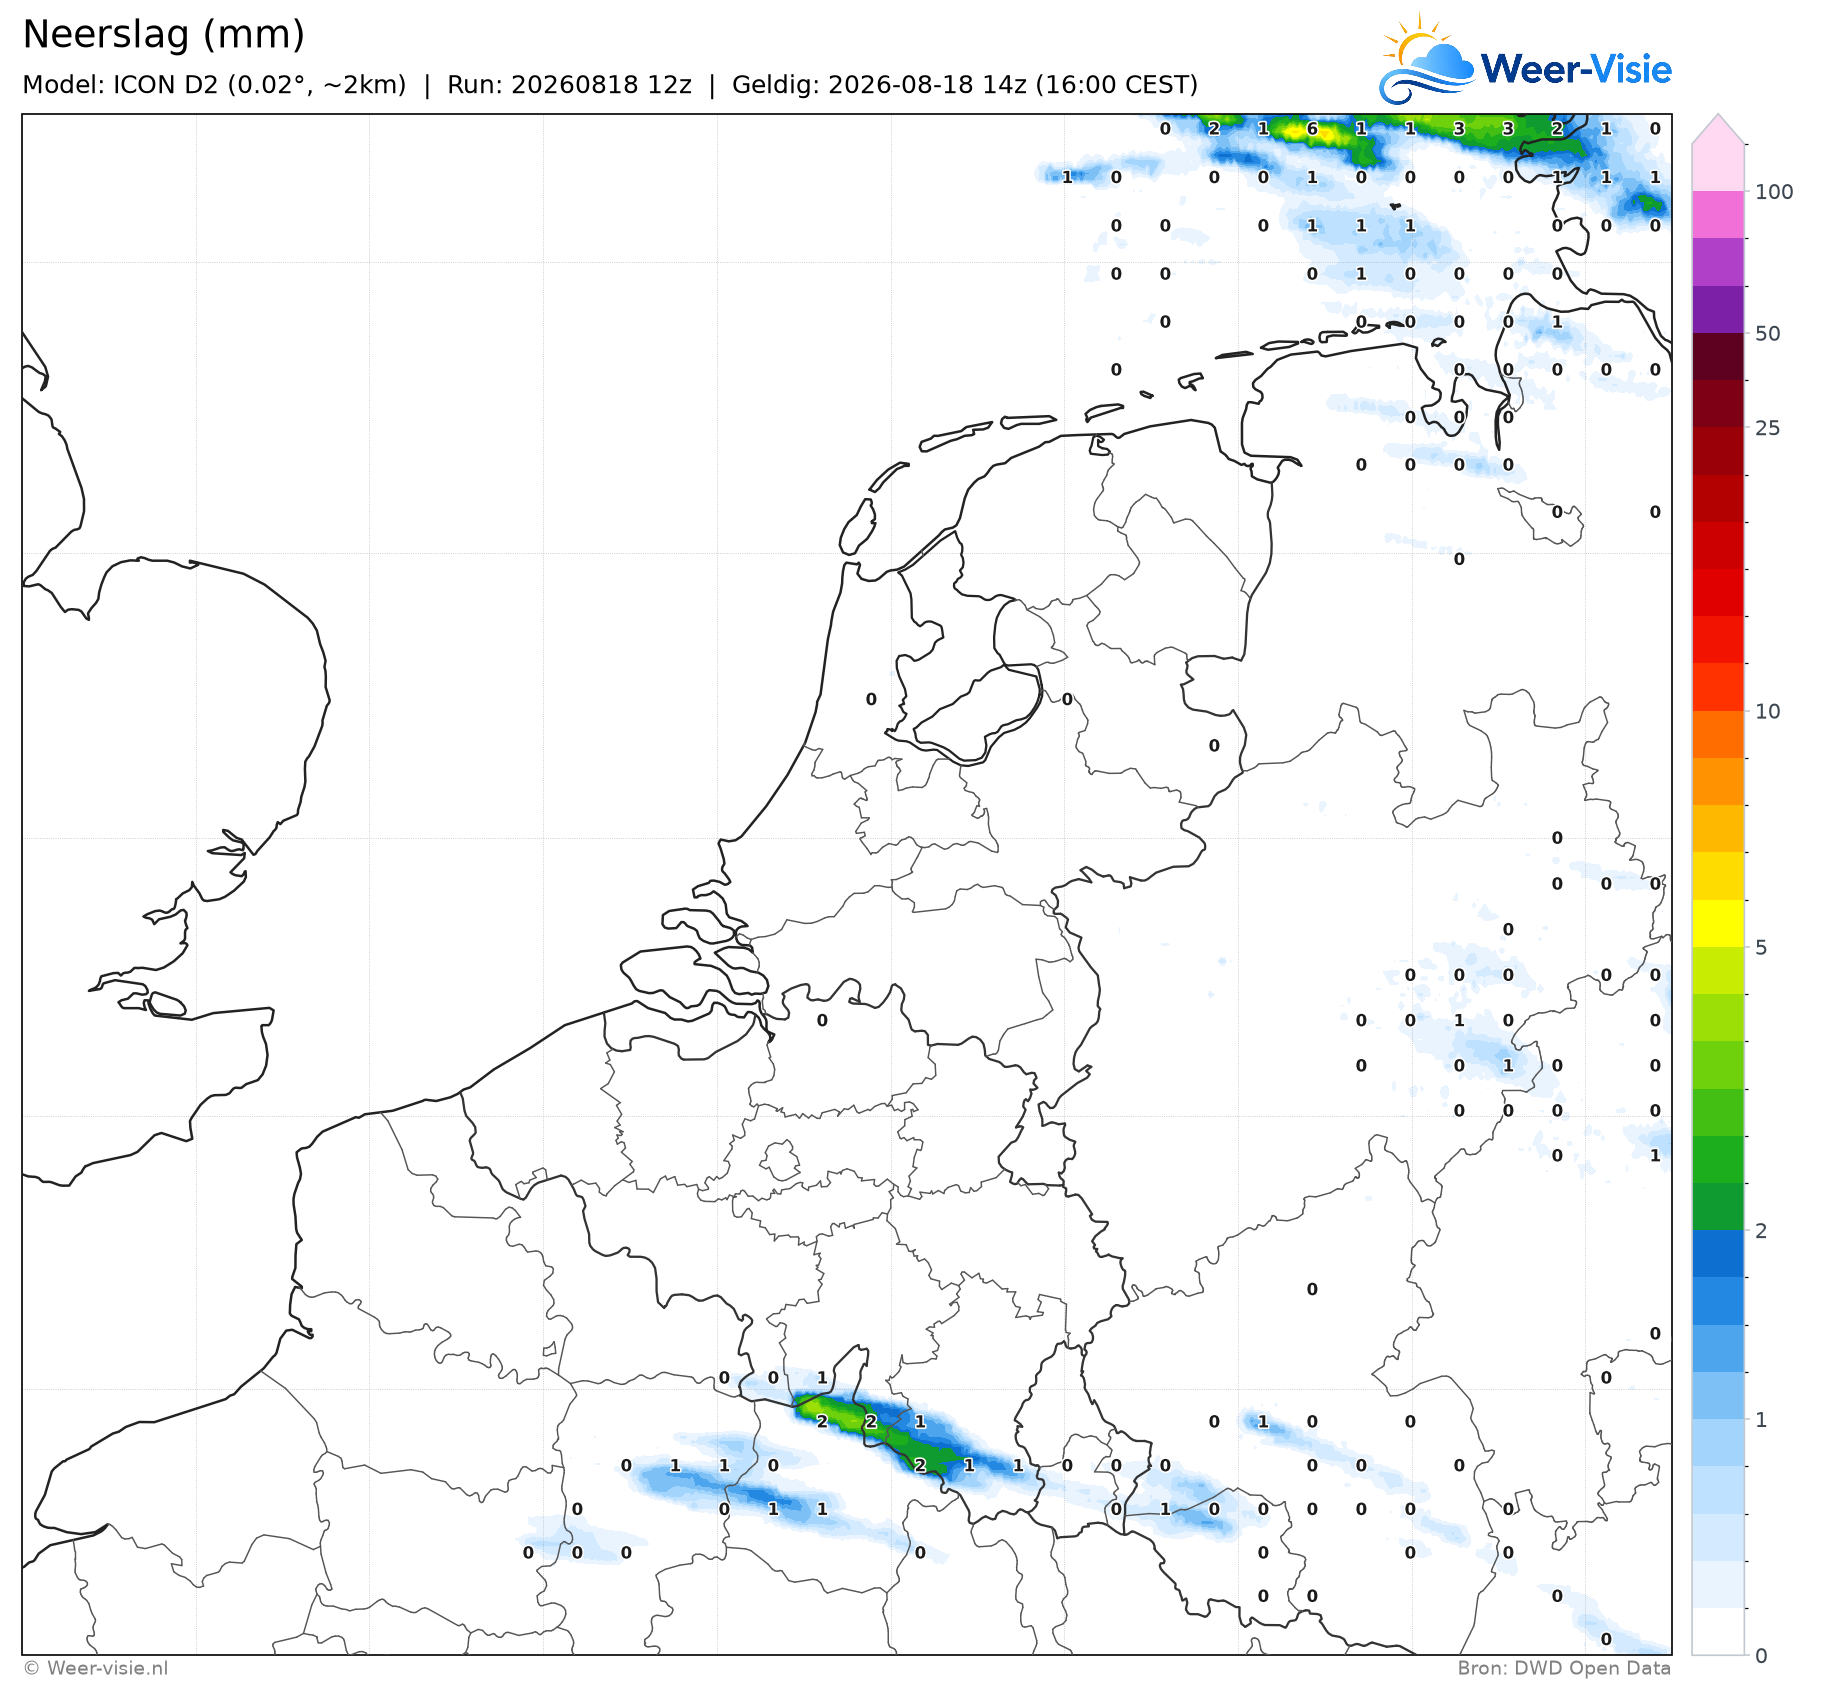This screenshot has height=1681, width=1824.
Task: Select the yellow 5 mm legend color
Action: (1718, 923)
